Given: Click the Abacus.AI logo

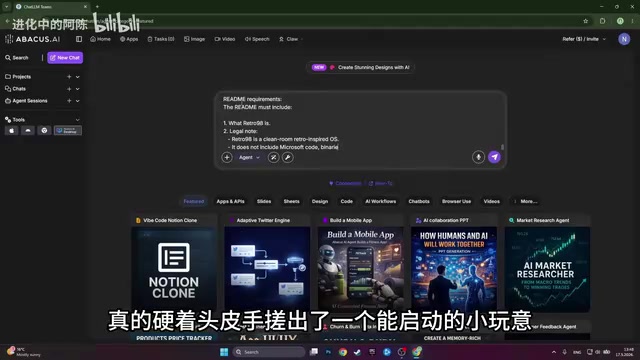Looking at the screenshot, I should click(x=33, y=39).
